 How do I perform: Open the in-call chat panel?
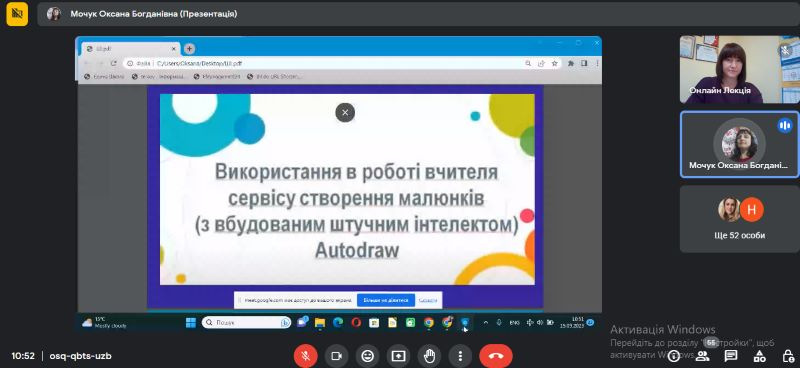click(731, 356)
